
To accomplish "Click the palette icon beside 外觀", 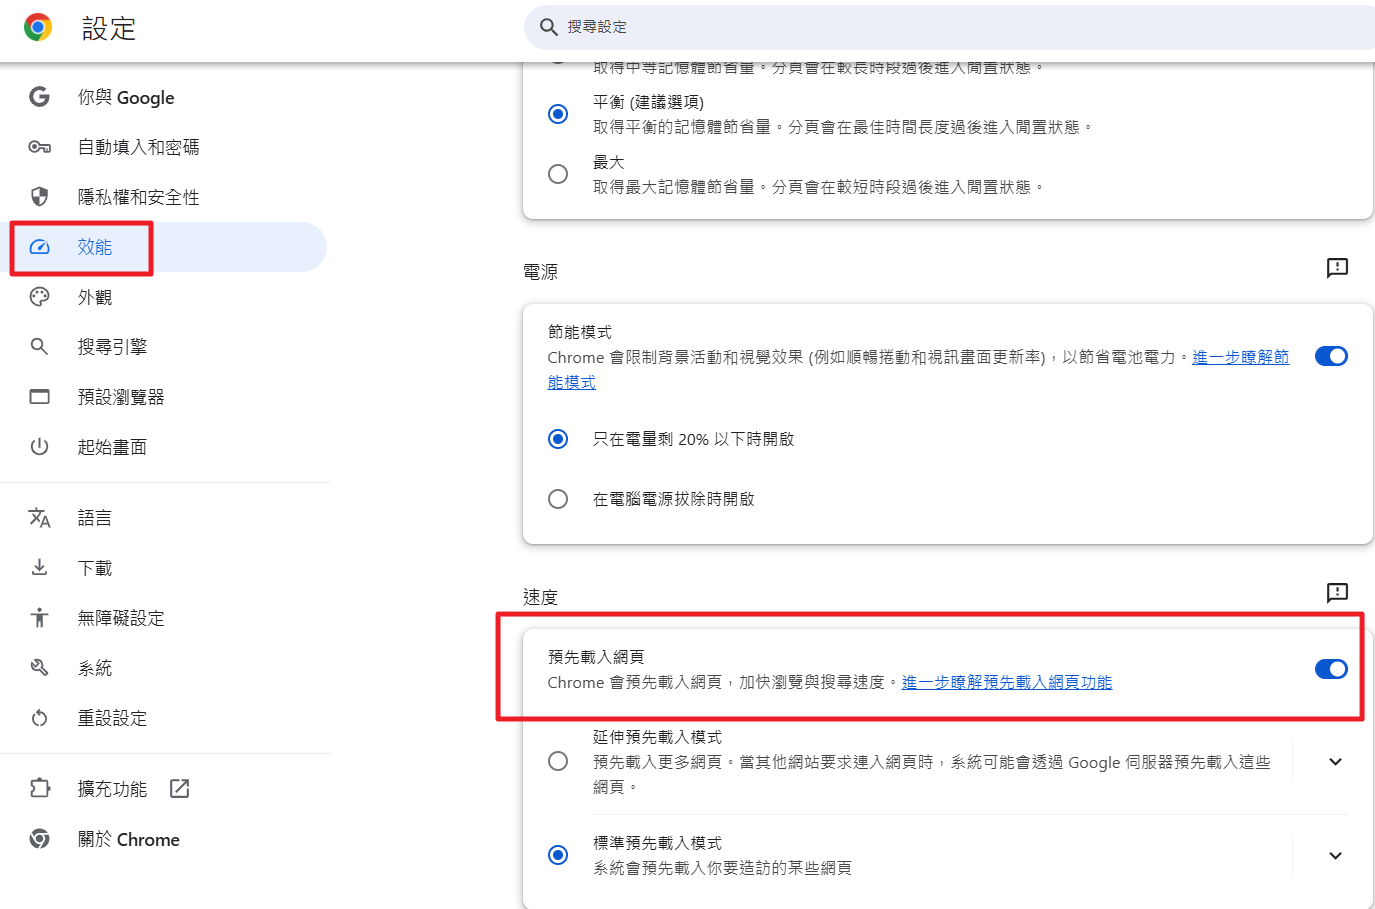I will [39, 297].
